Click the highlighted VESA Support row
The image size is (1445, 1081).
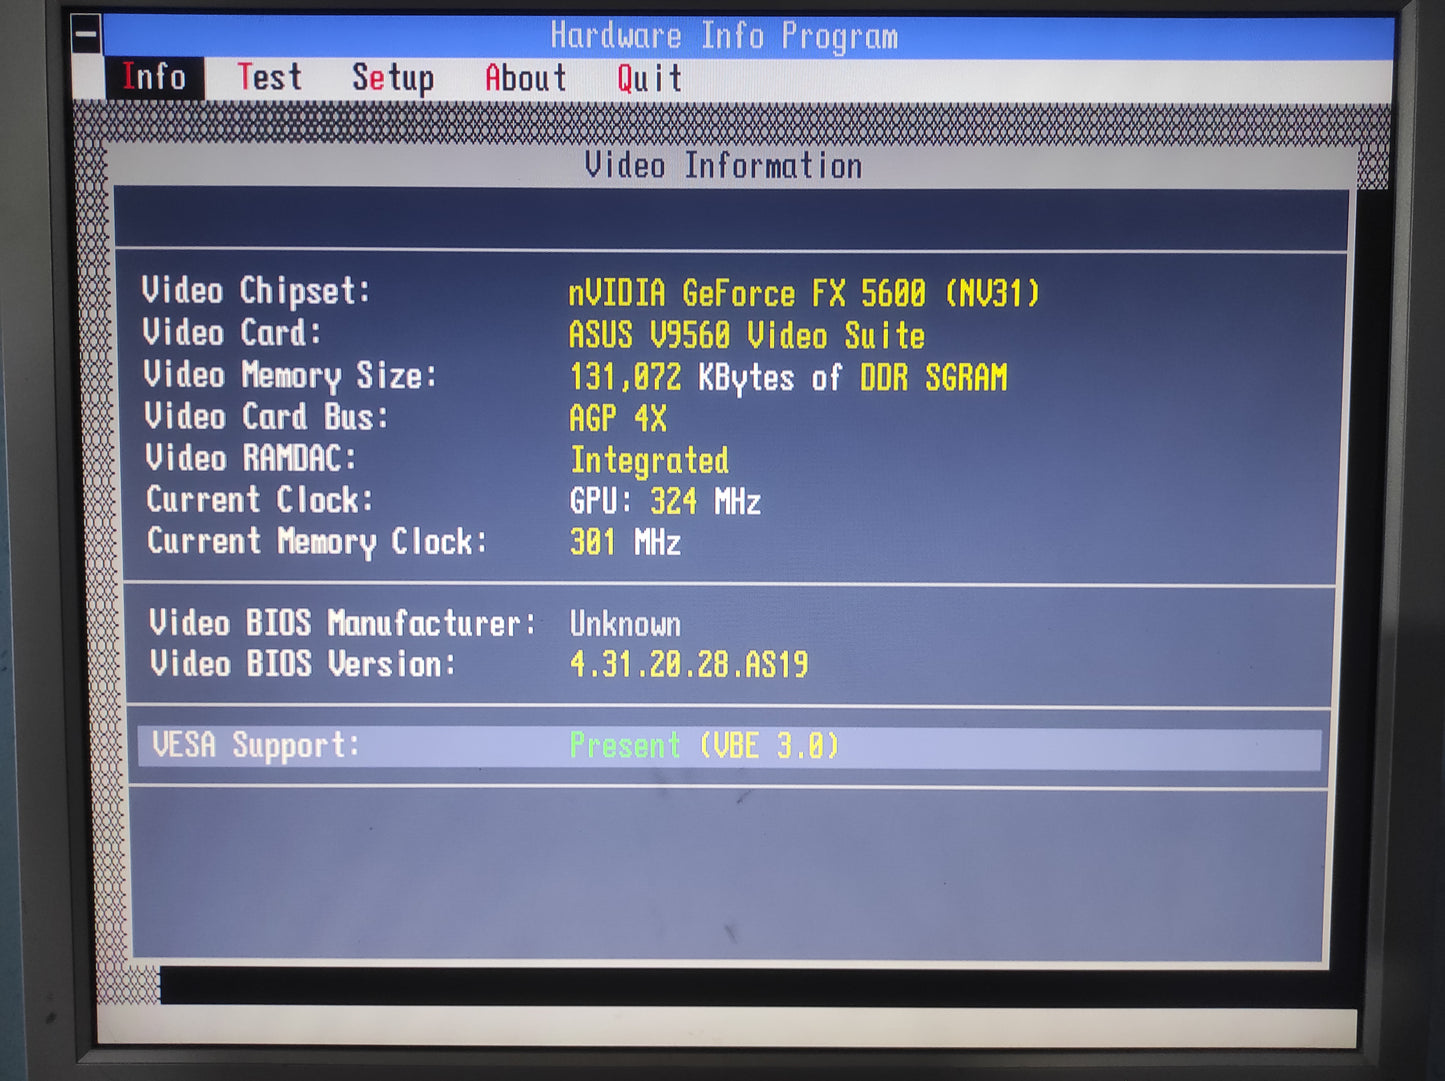click(x=728, y=747)
